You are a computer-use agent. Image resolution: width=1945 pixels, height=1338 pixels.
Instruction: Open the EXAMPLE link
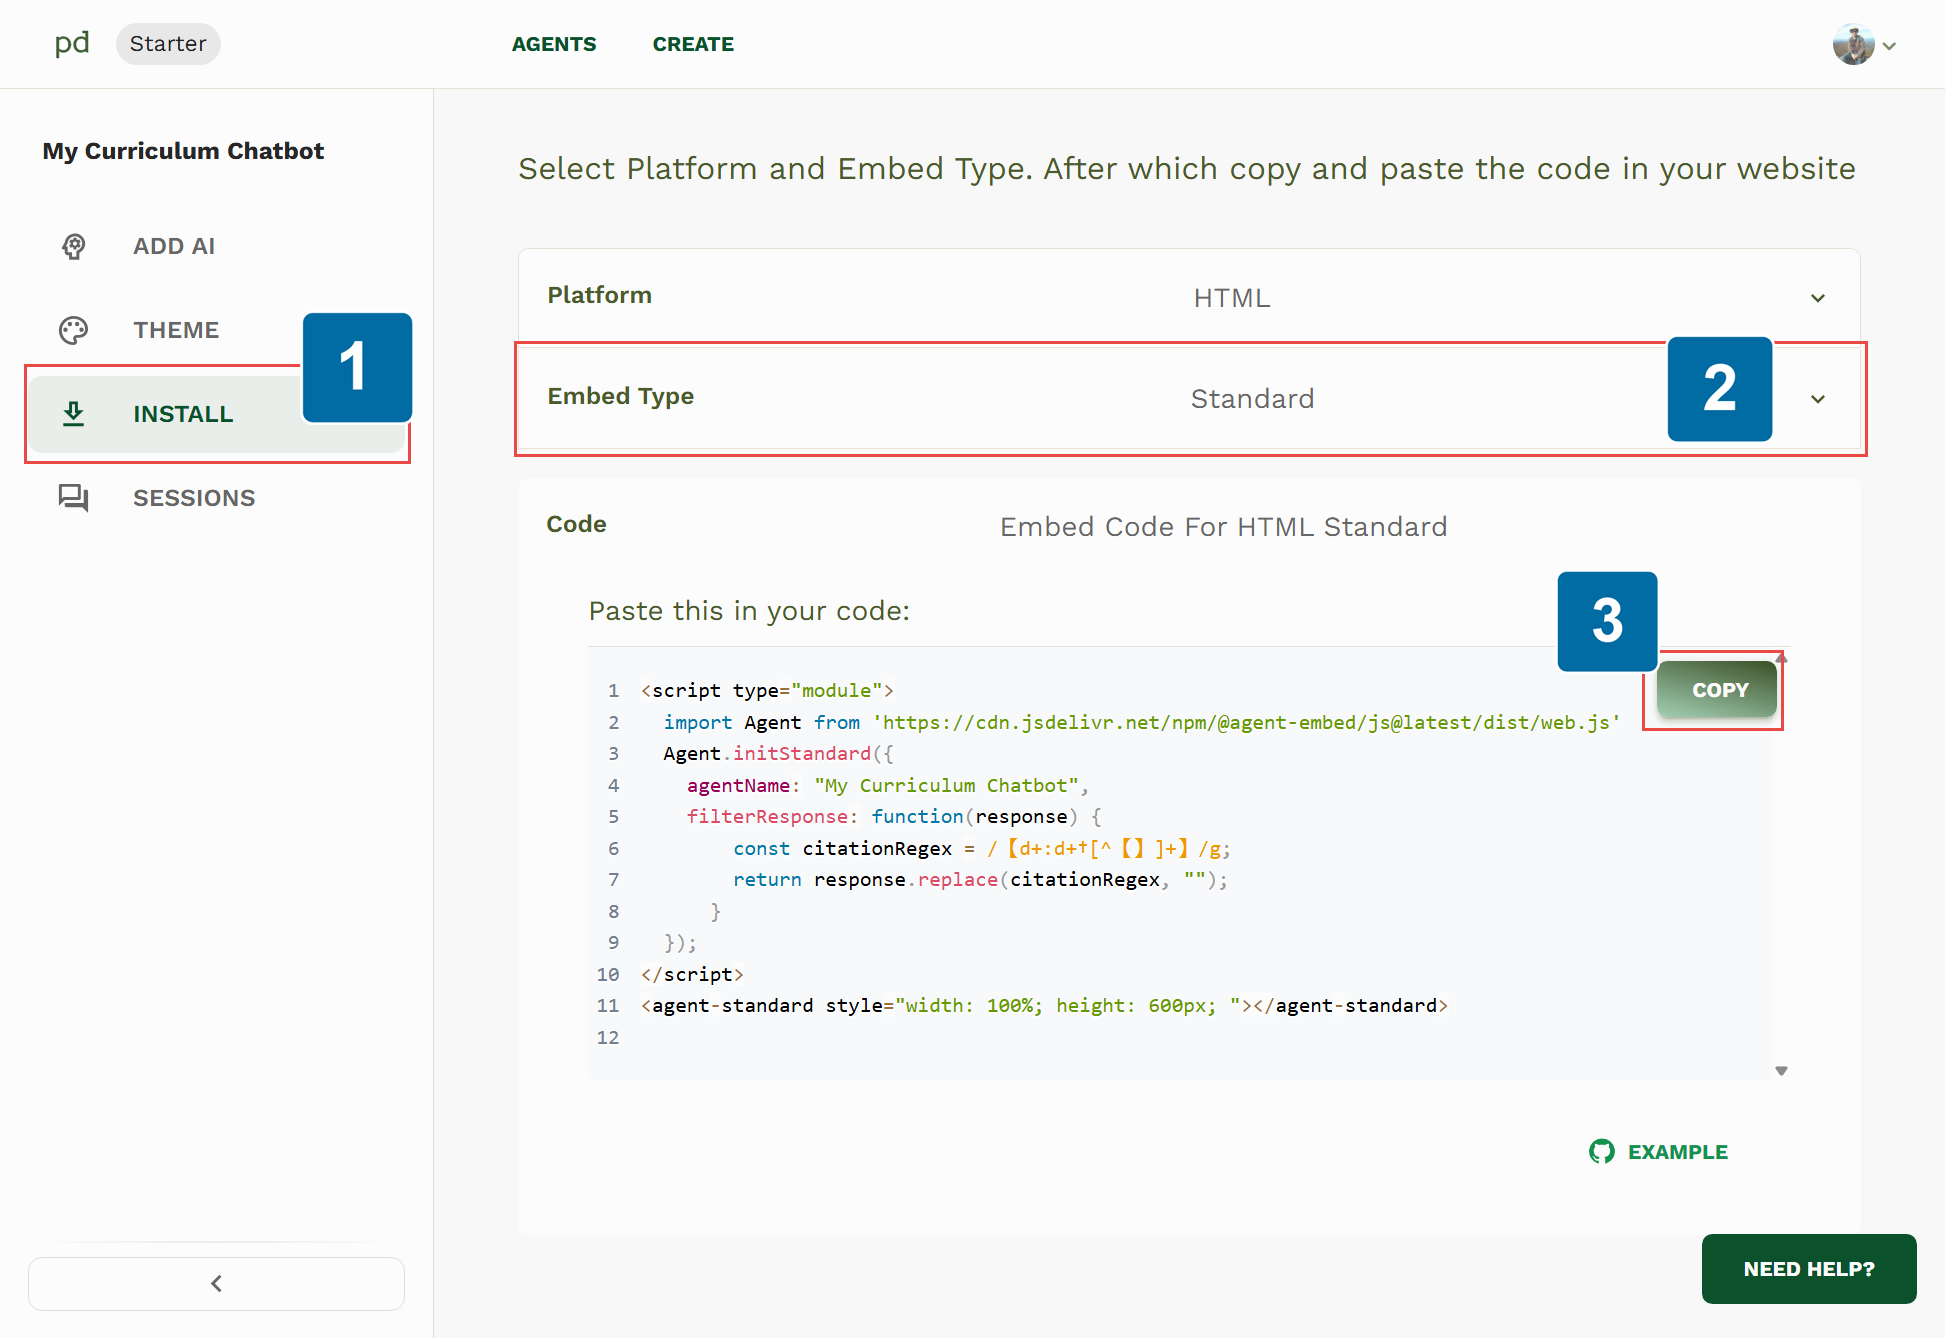tap(1677, 1152)
